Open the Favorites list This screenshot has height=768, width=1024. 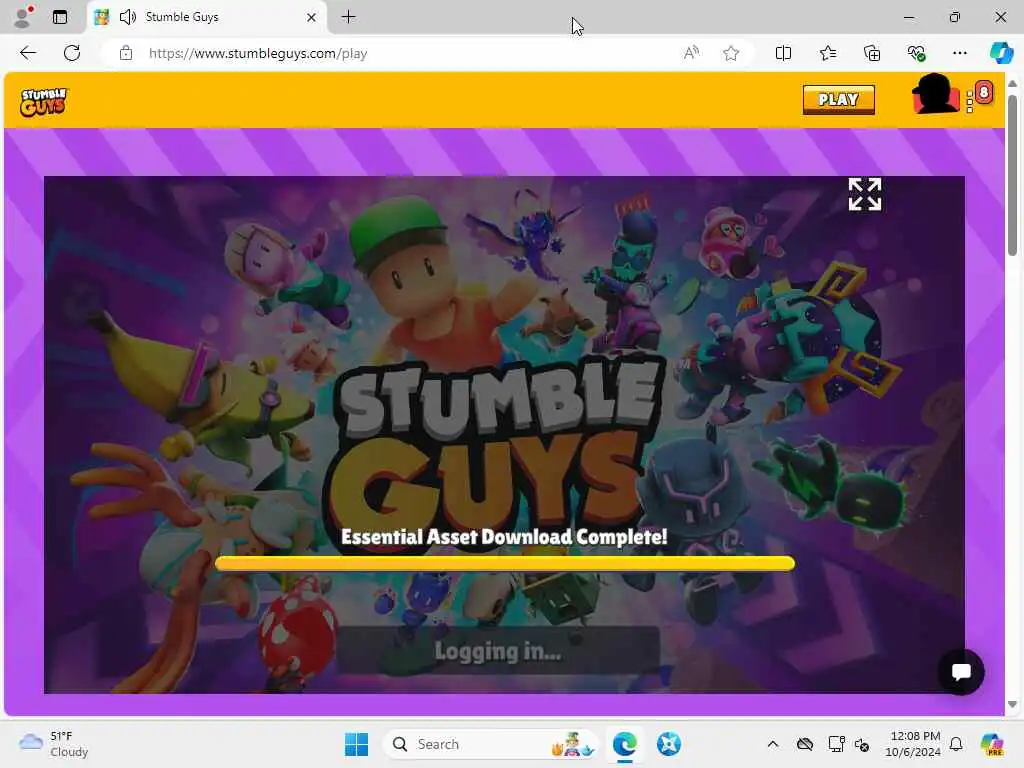point(827,53)
